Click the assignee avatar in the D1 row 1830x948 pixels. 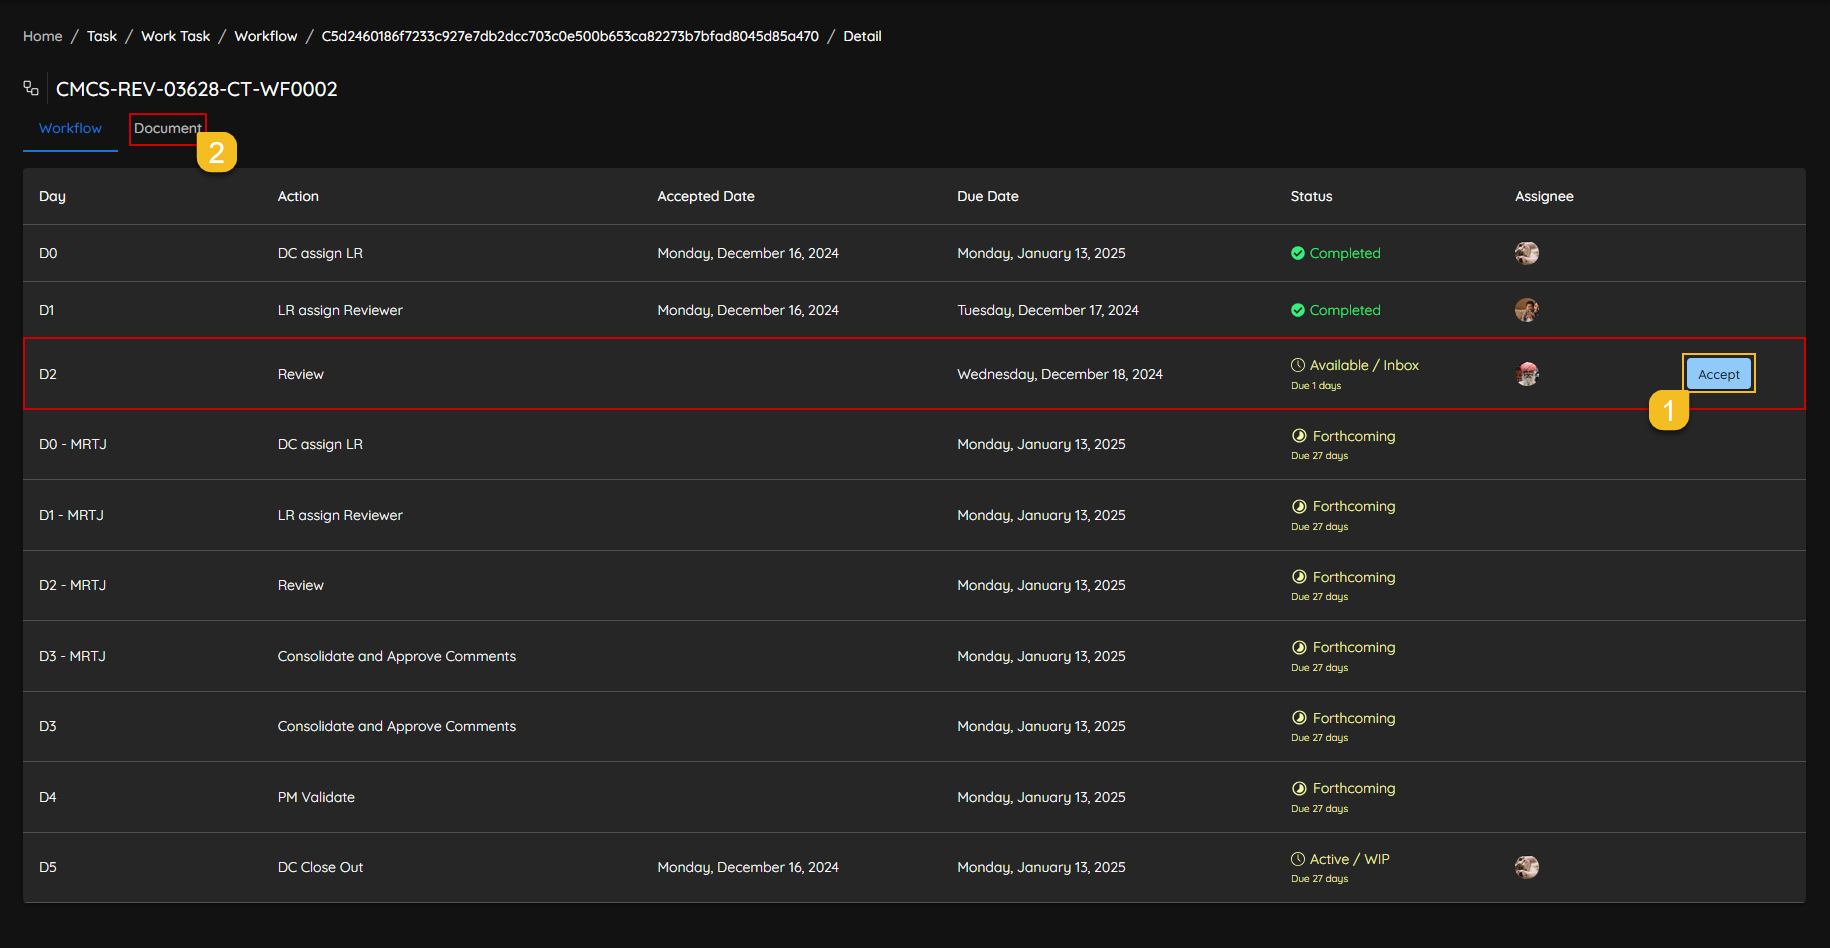pos(1526,310)
